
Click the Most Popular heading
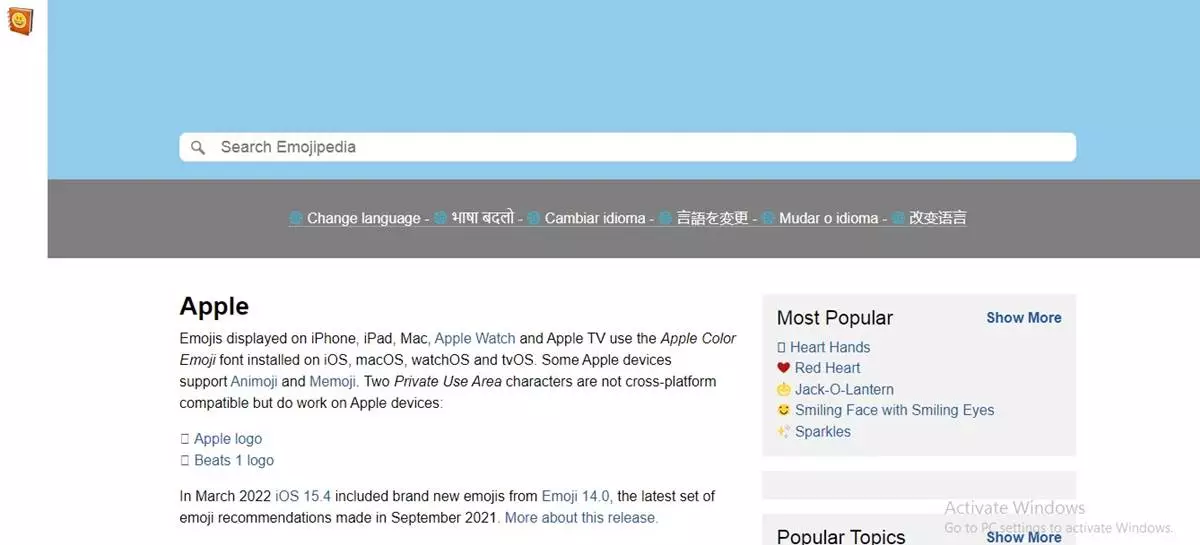(835, 318)
